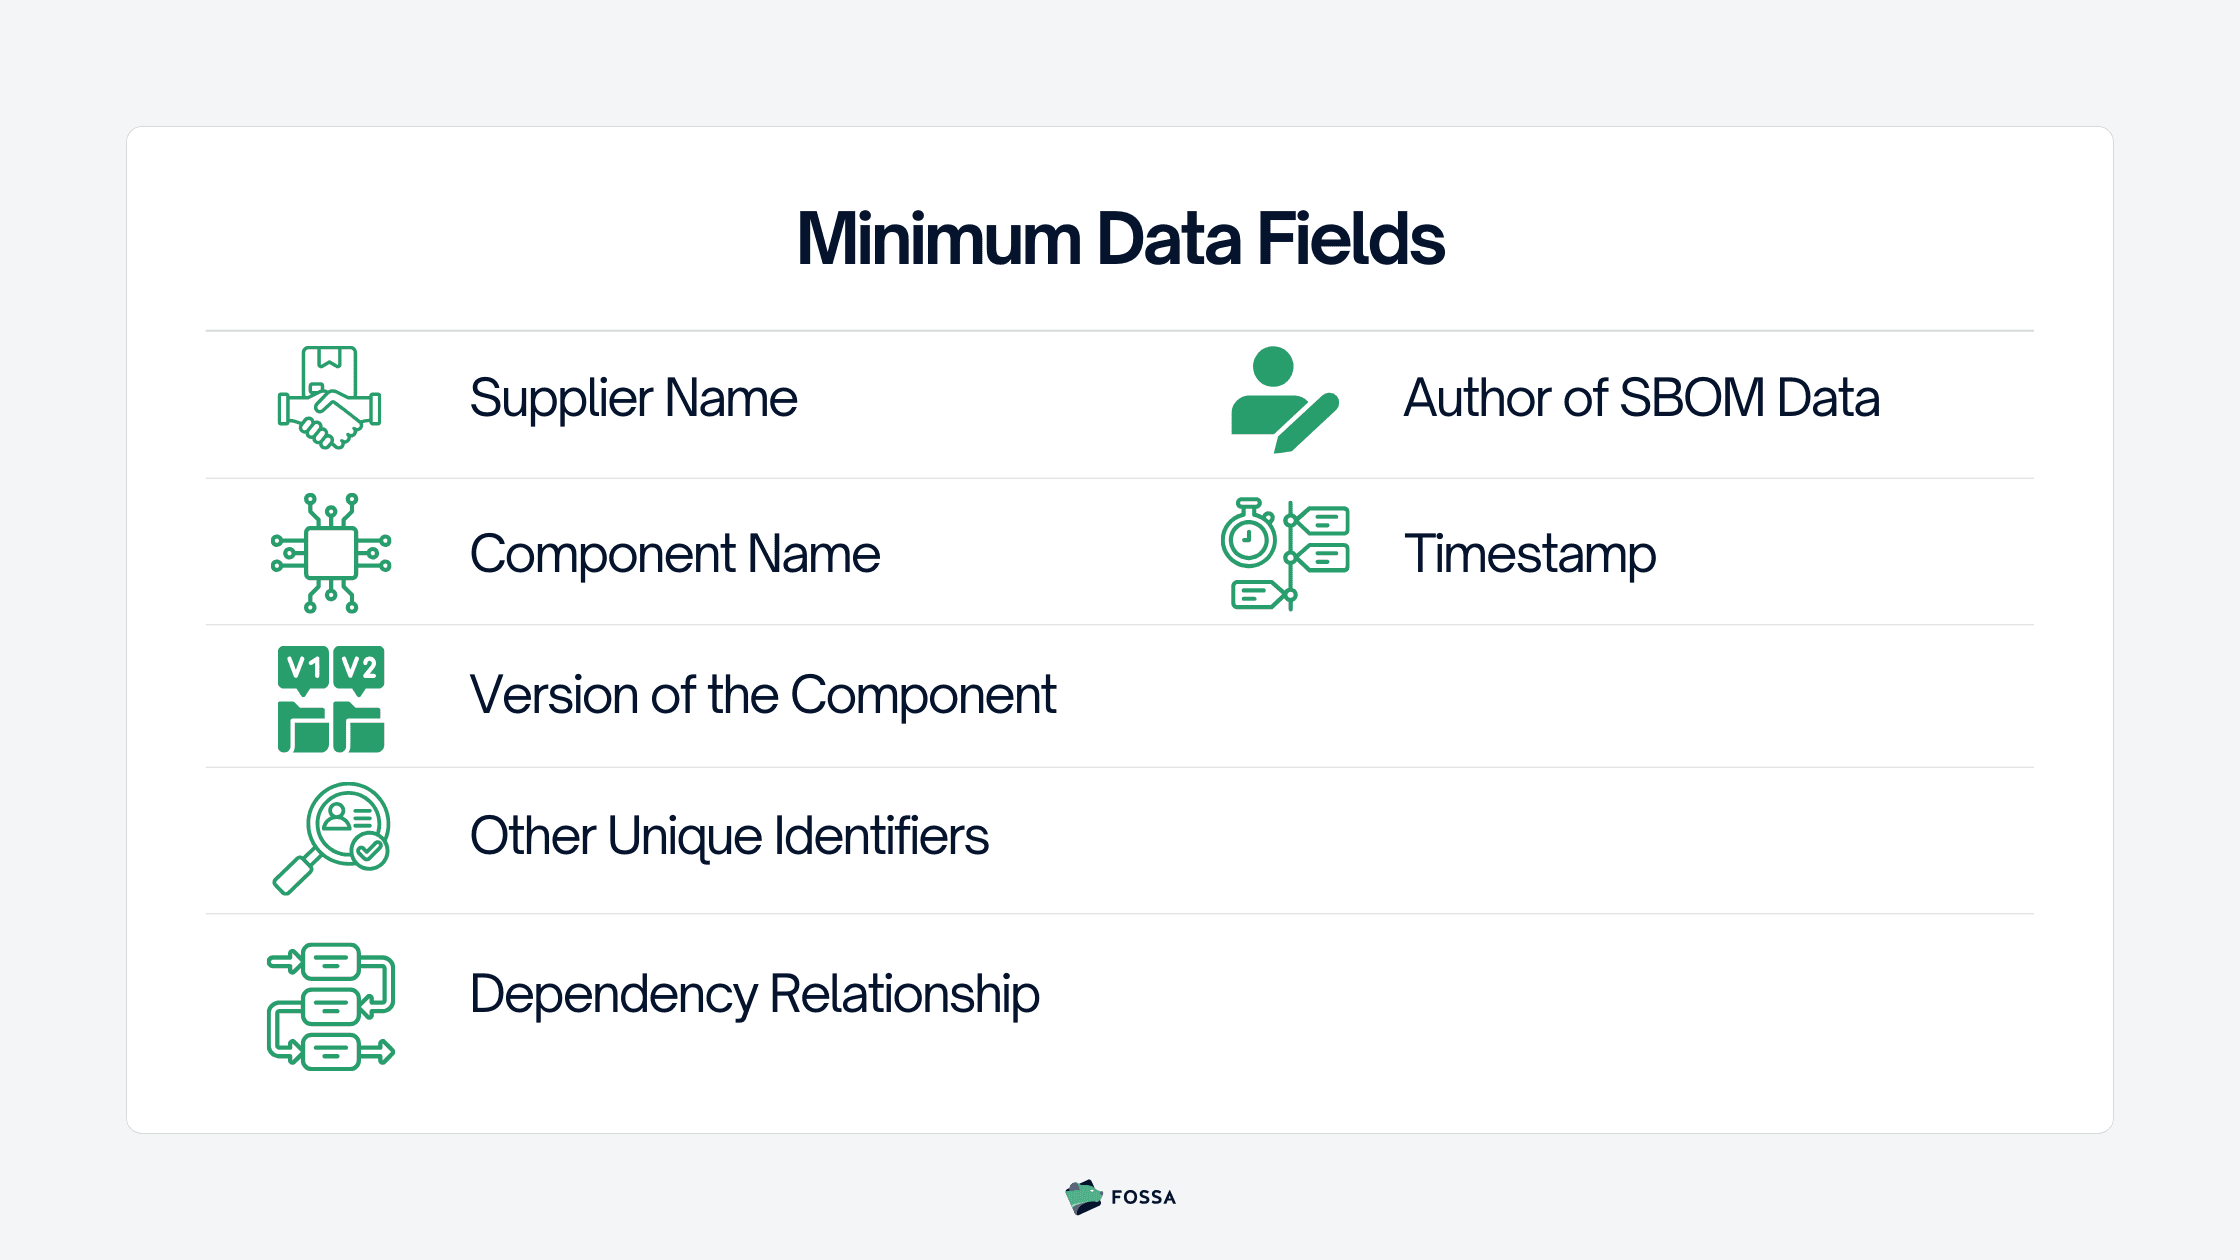This screenshot has width=2240, height=1260.
Task: Click the magnifying glass identifier icon
Action: 331,838
